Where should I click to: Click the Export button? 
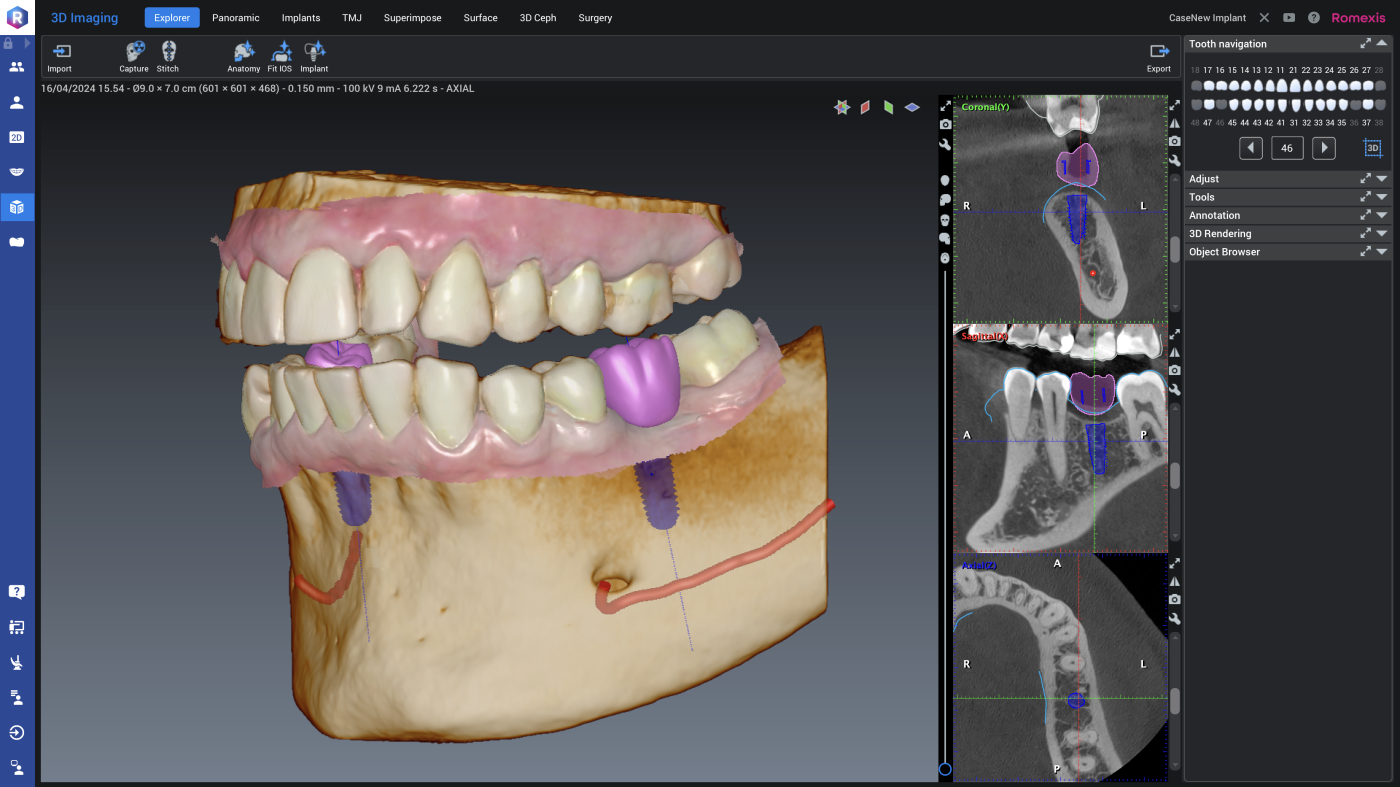tap(1158, 56)
